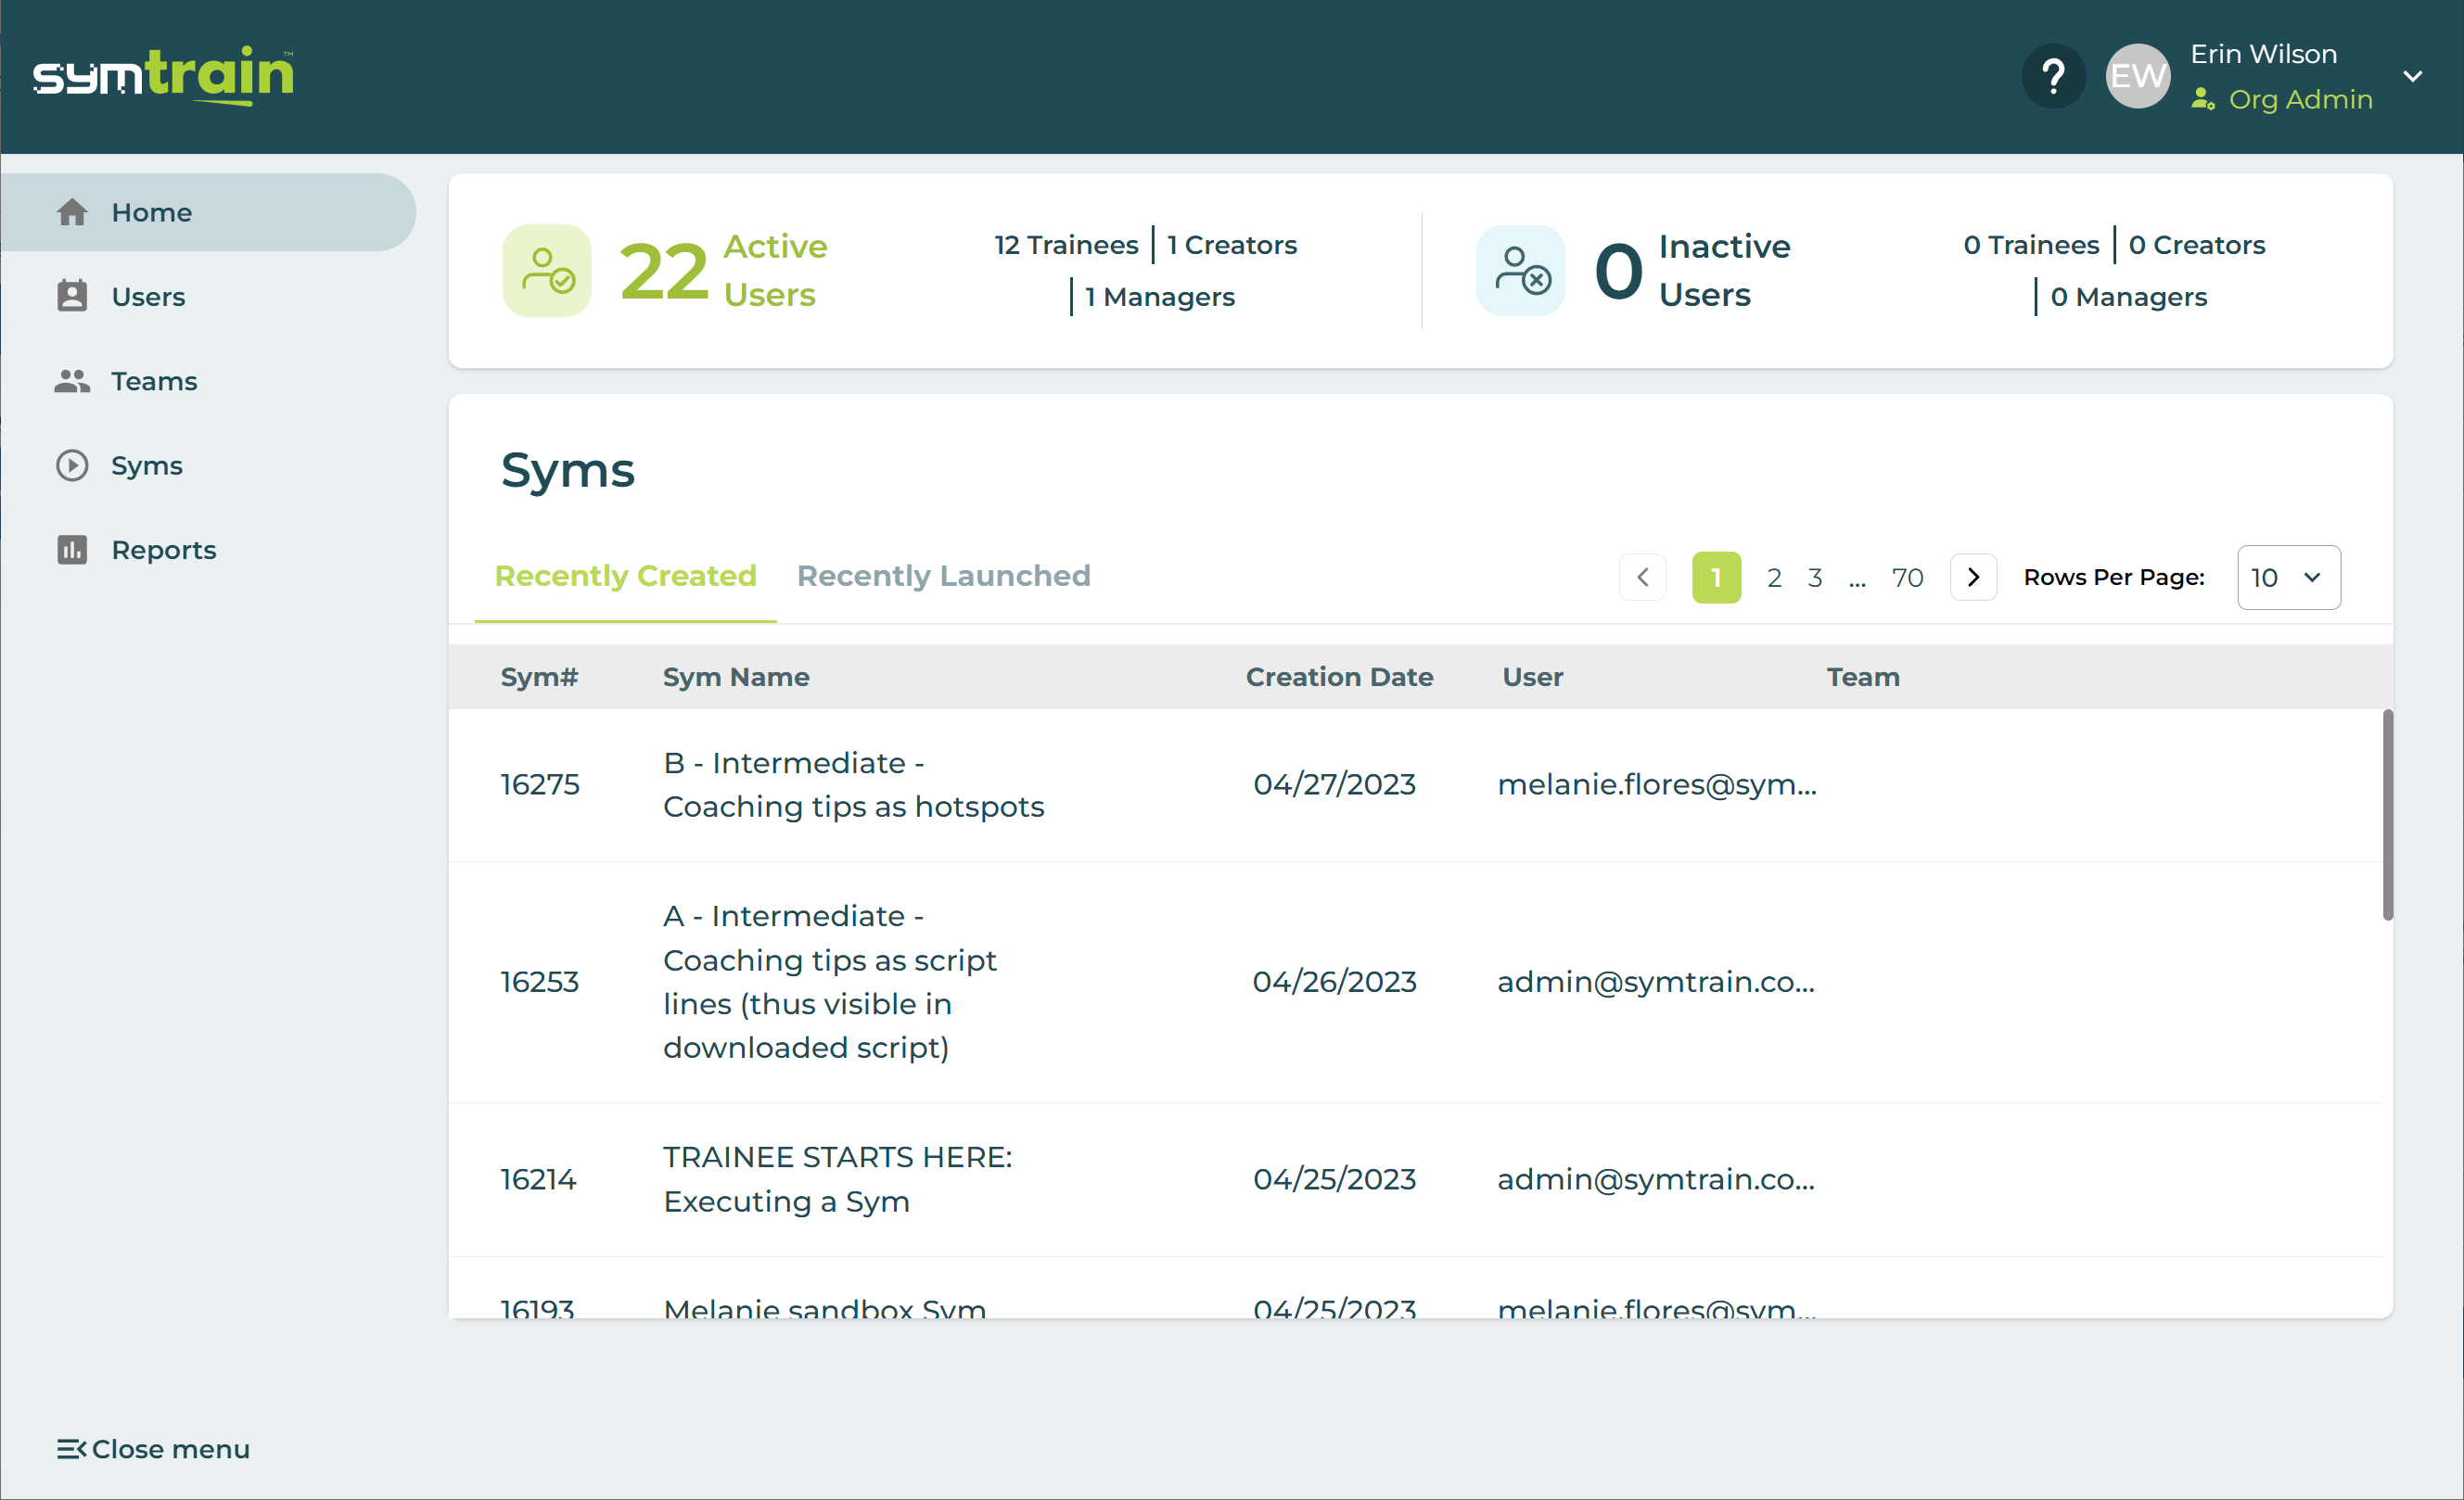2464x1500 pixels.
Task: Open the Reports menu item
Action: 208,550
